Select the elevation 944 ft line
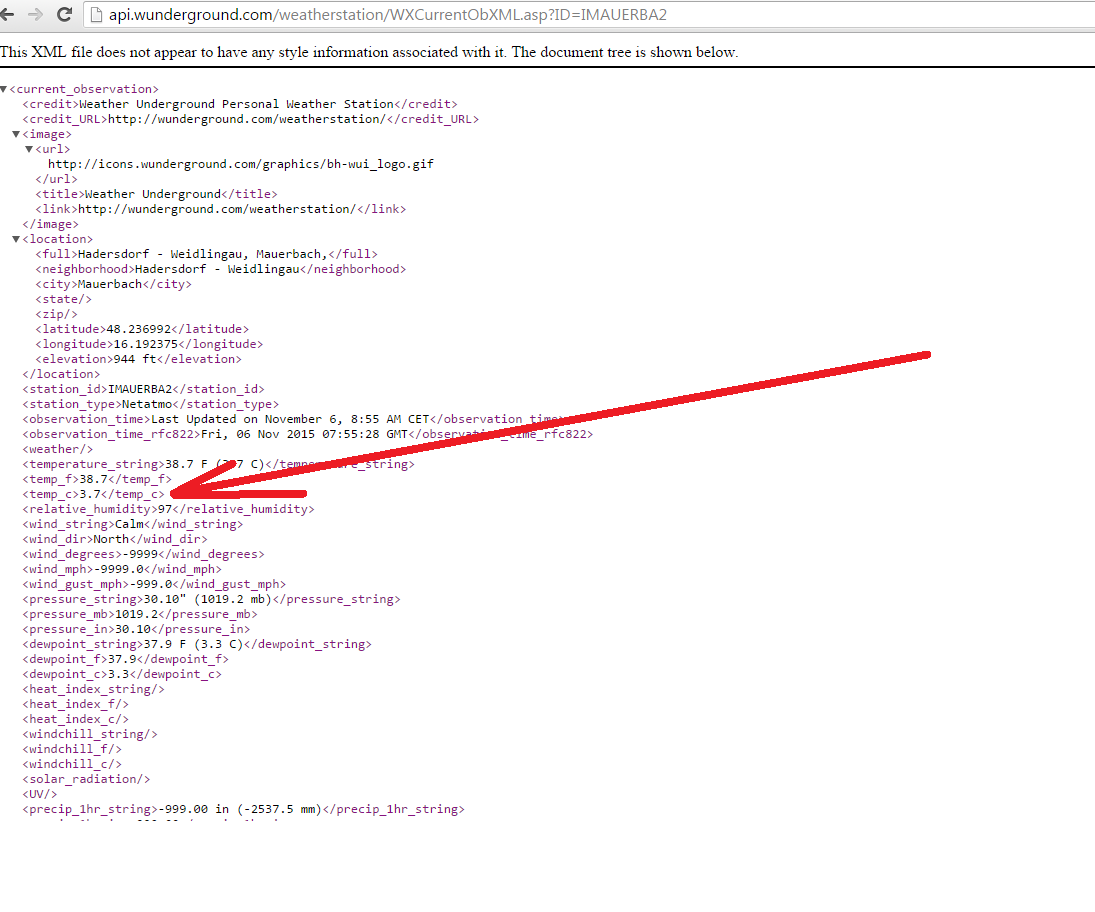This screenshot has width=1095, height=912. point(138,359)
